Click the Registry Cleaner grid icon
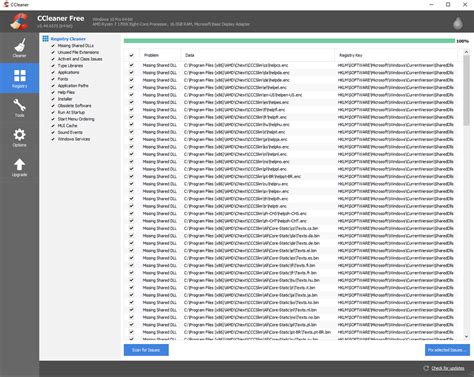The width and height of the screenshot is (474, 377). pos(45,39)
